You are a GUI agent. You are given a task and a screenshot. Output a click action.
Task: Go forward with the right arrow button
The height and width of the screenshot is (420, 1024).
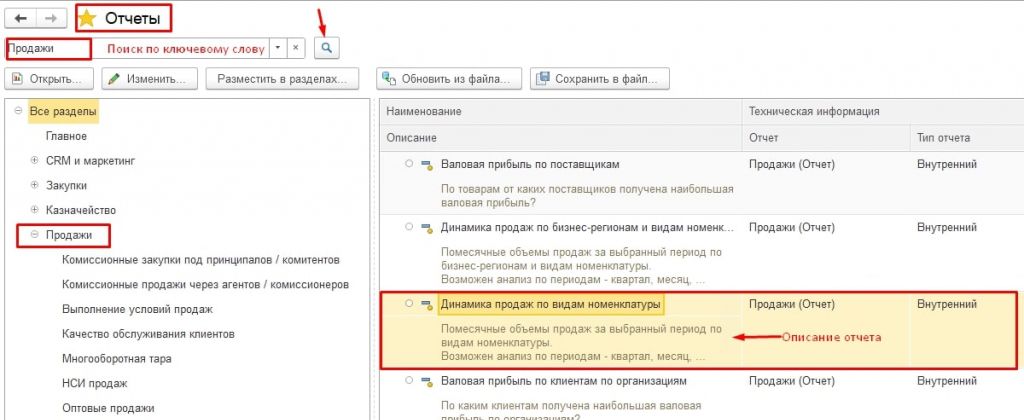pos(51,18)
